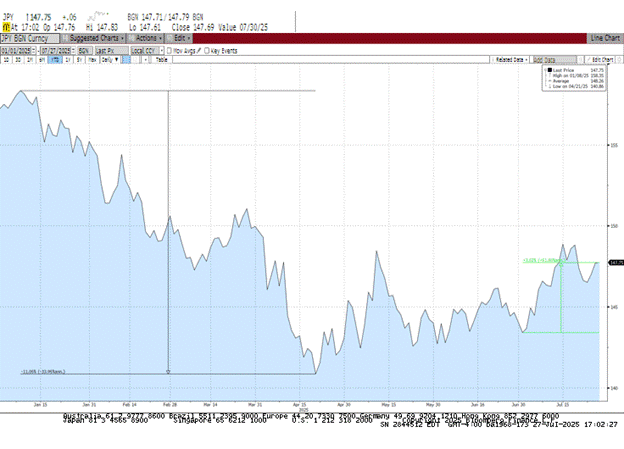Click the Jul 15 x-axis label
Screen dimensions: 624x449
[563, 405]
